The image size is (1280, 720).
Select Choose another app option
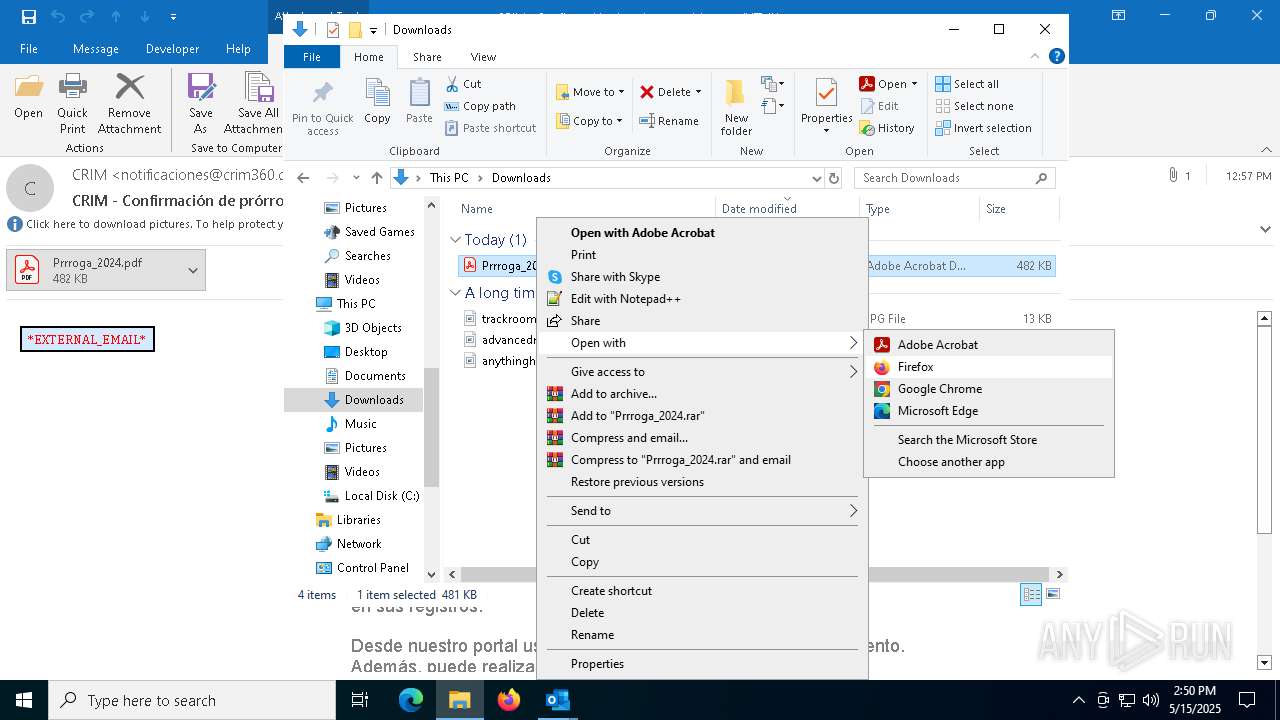[988, 462]
